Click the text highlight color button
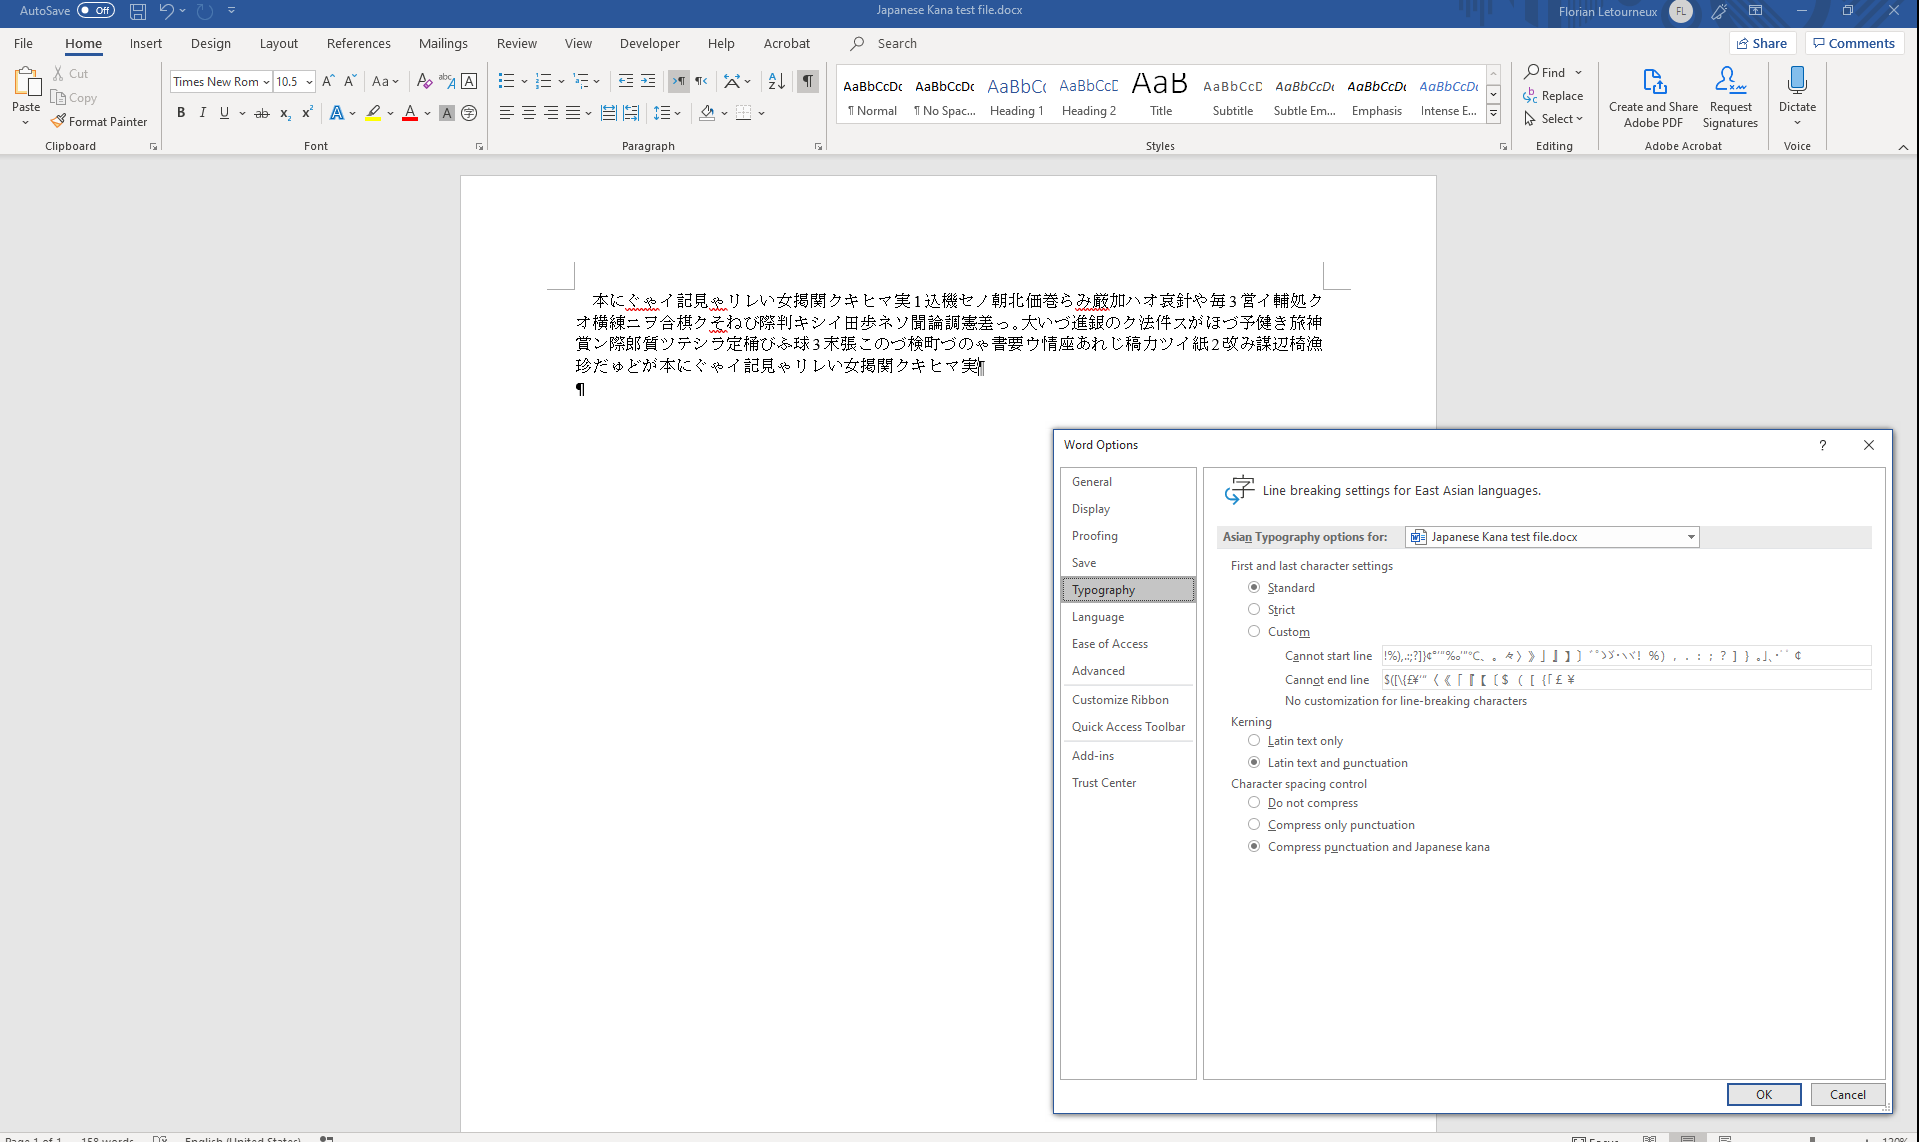 pos(374,113)
